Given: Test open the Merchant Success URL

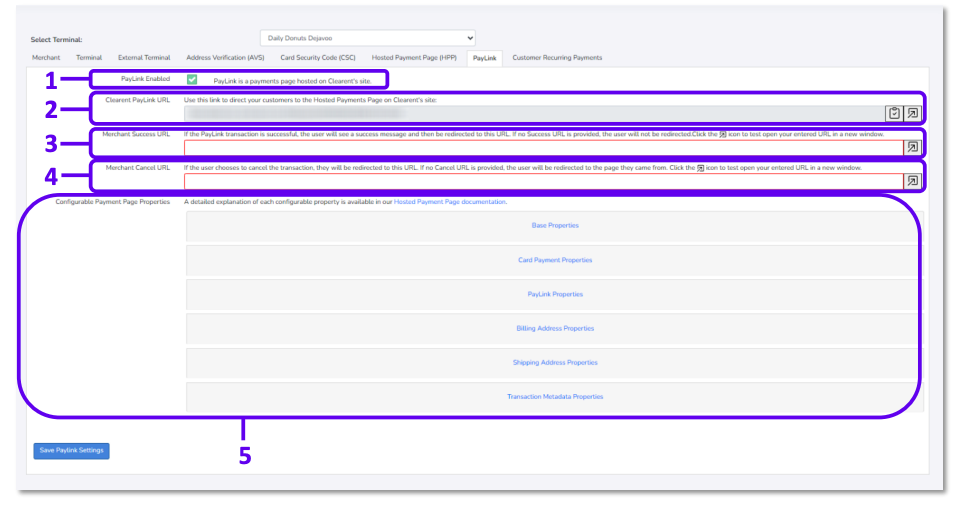Looking at the screenshot, I should 912,147.
